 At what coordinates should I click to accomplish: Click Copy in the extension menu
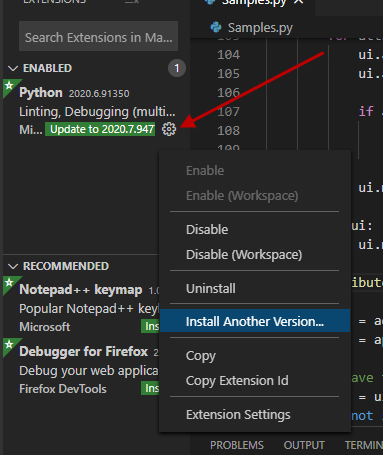point(255,356)
